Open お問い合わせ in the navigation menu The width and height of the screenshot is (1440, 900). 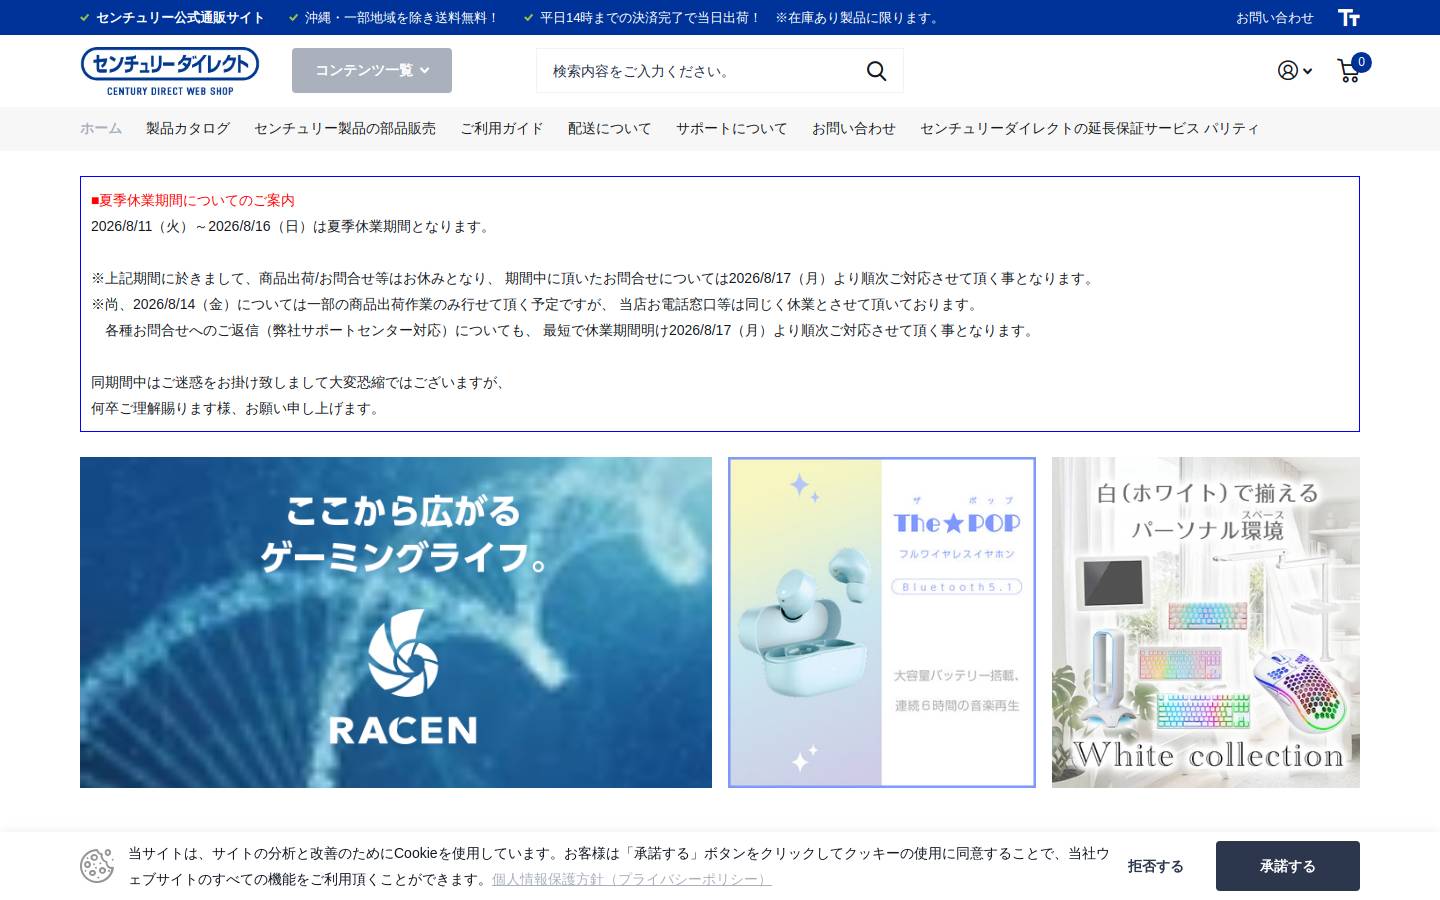pyautogui.click(x=854, y=128)
